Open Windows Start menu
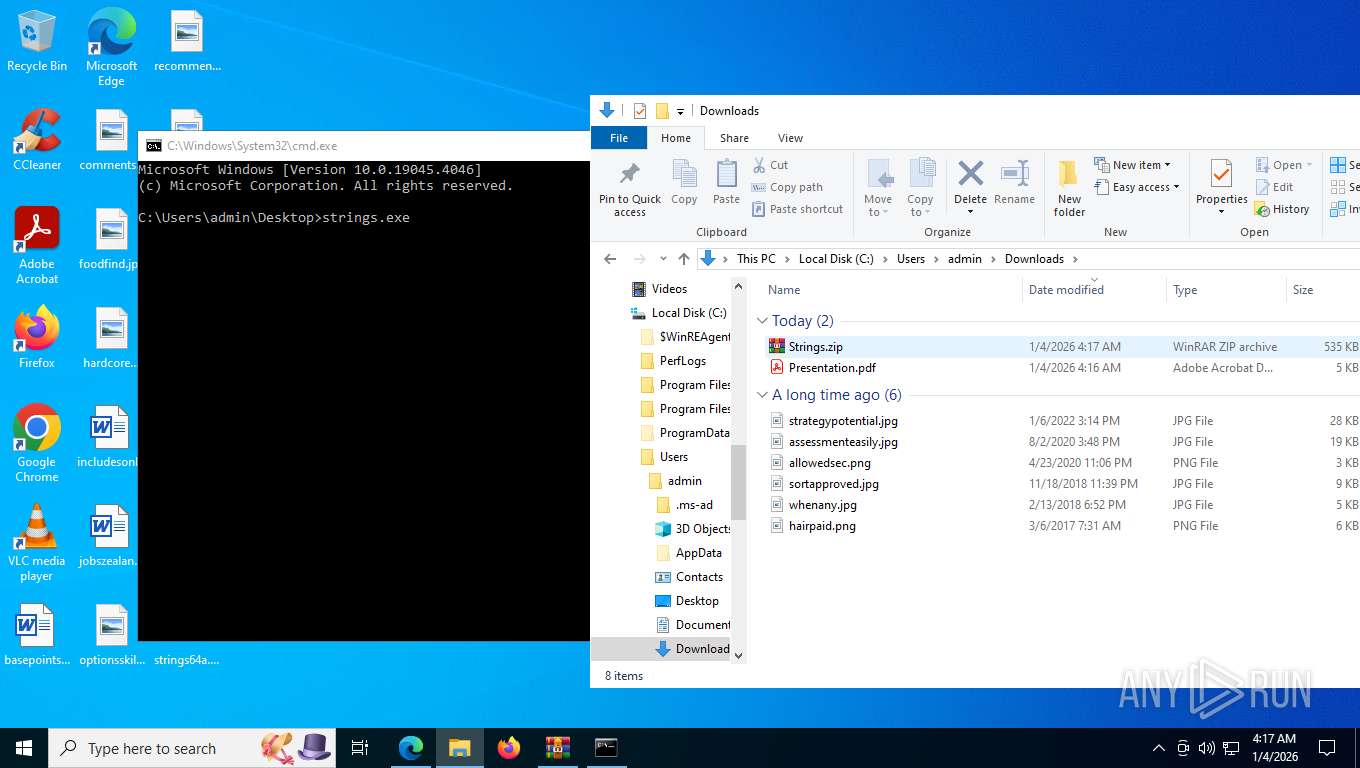Viewport: 1360px width, 768px height. 24,747
